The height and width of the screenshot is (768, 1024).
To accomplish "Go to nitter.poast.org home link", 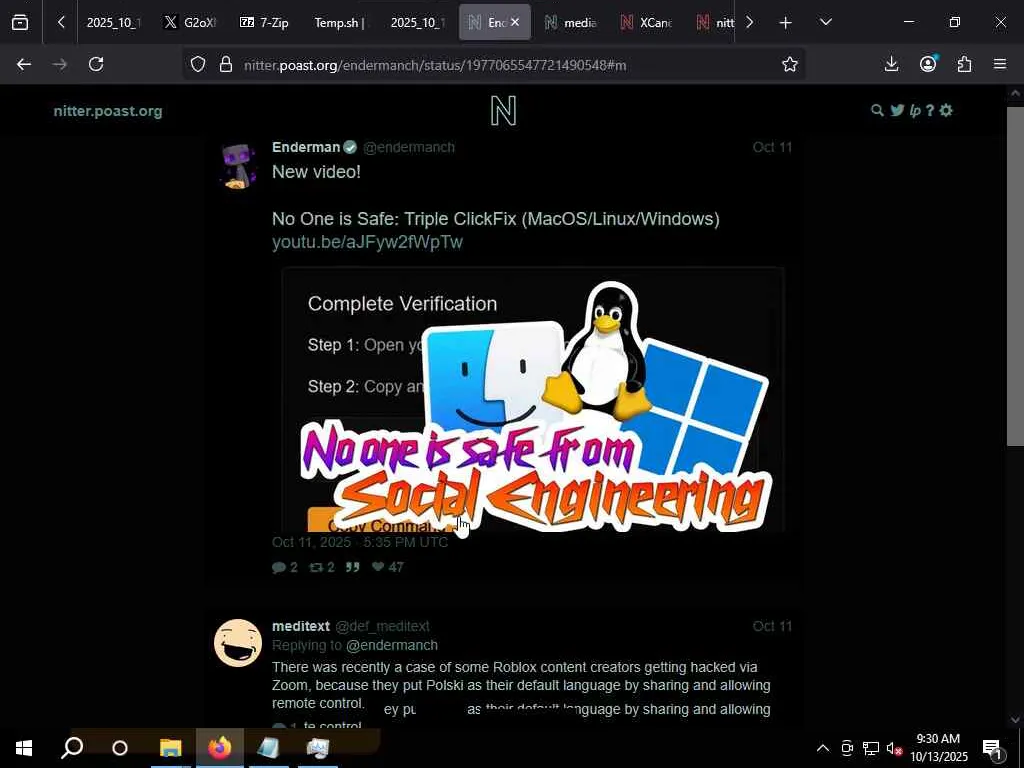I will tap(108, 111).
